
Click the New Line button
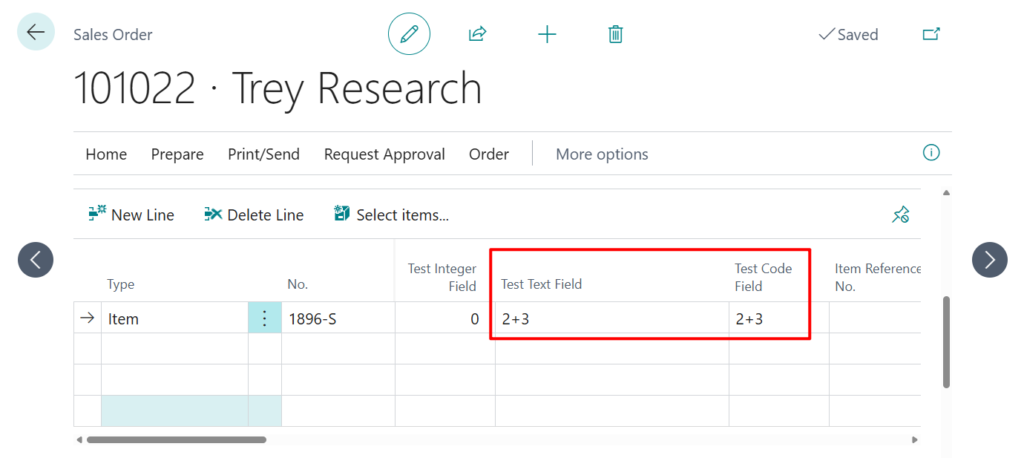pos(131,215)
